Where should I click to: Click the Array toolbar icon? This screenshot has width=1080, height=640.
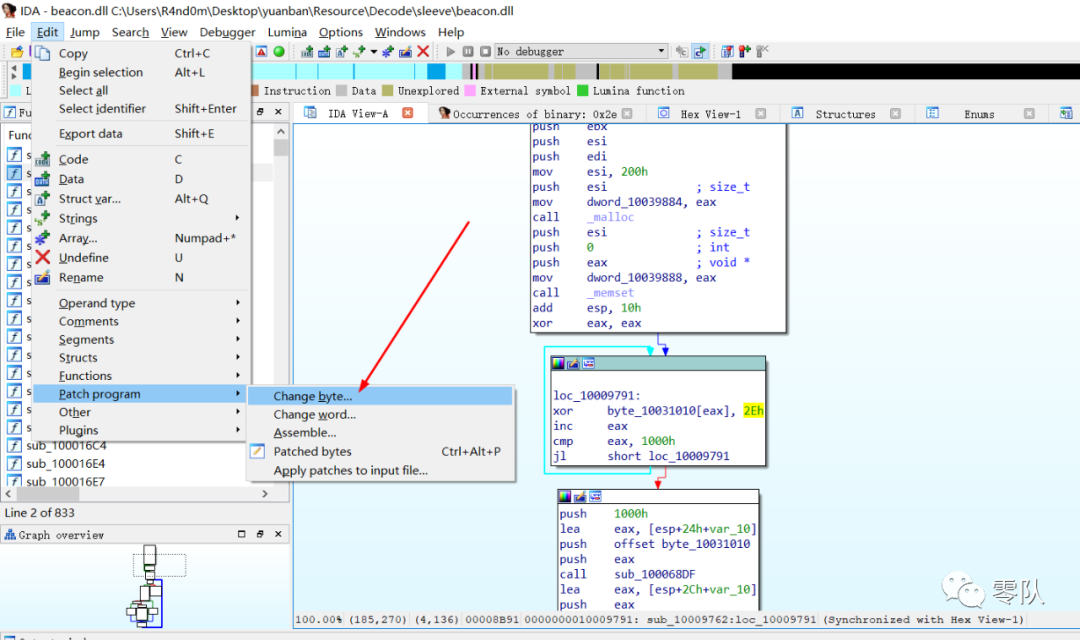[x=388, y=52]
